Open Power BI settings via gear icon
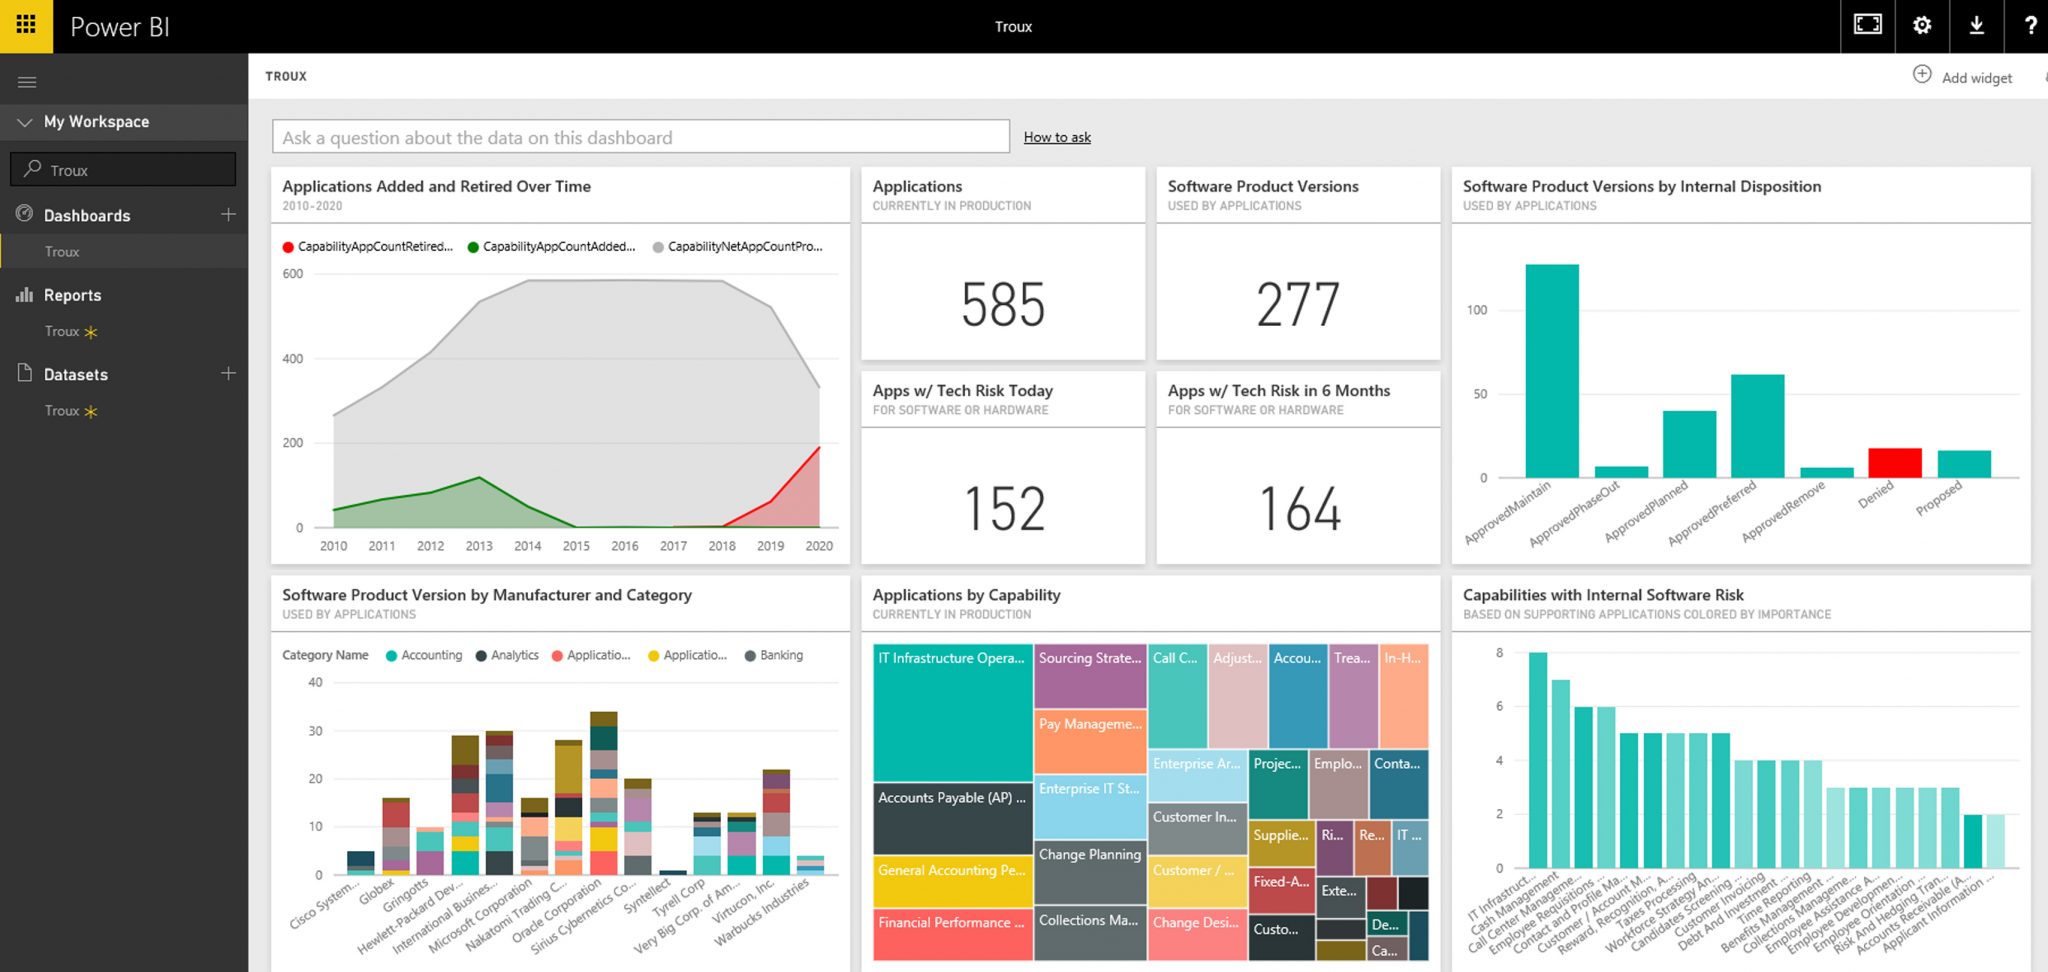 point(1921,25)
